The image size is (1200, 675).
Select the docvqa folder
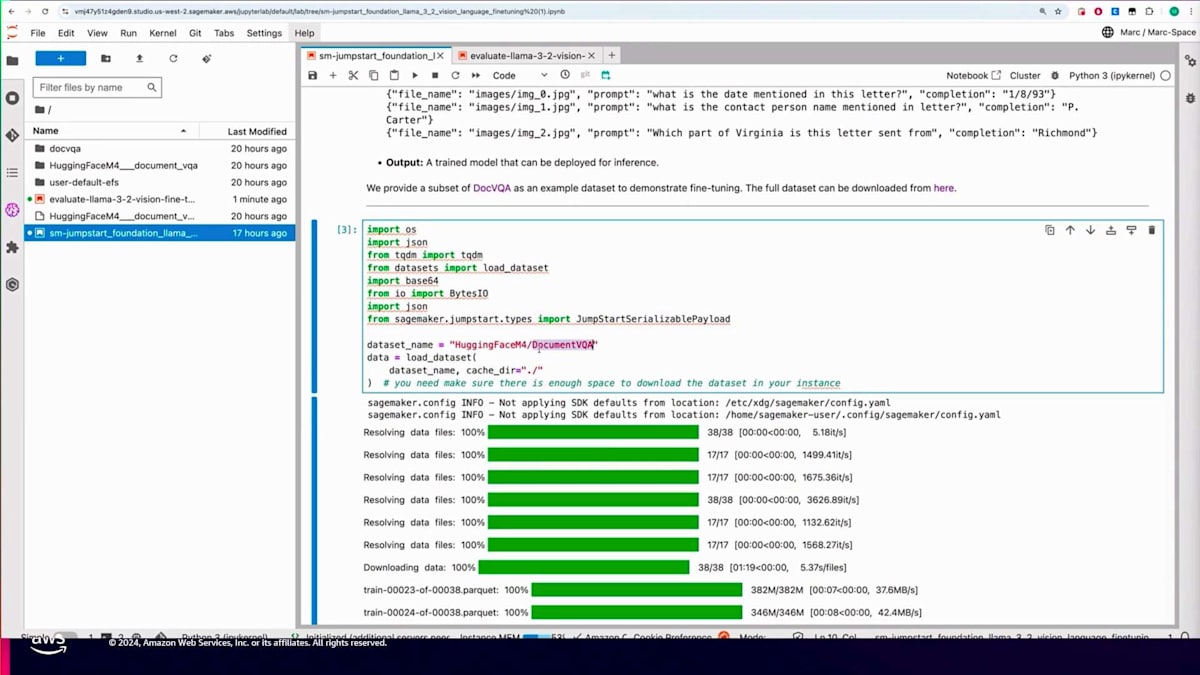(x=161, y=148)
